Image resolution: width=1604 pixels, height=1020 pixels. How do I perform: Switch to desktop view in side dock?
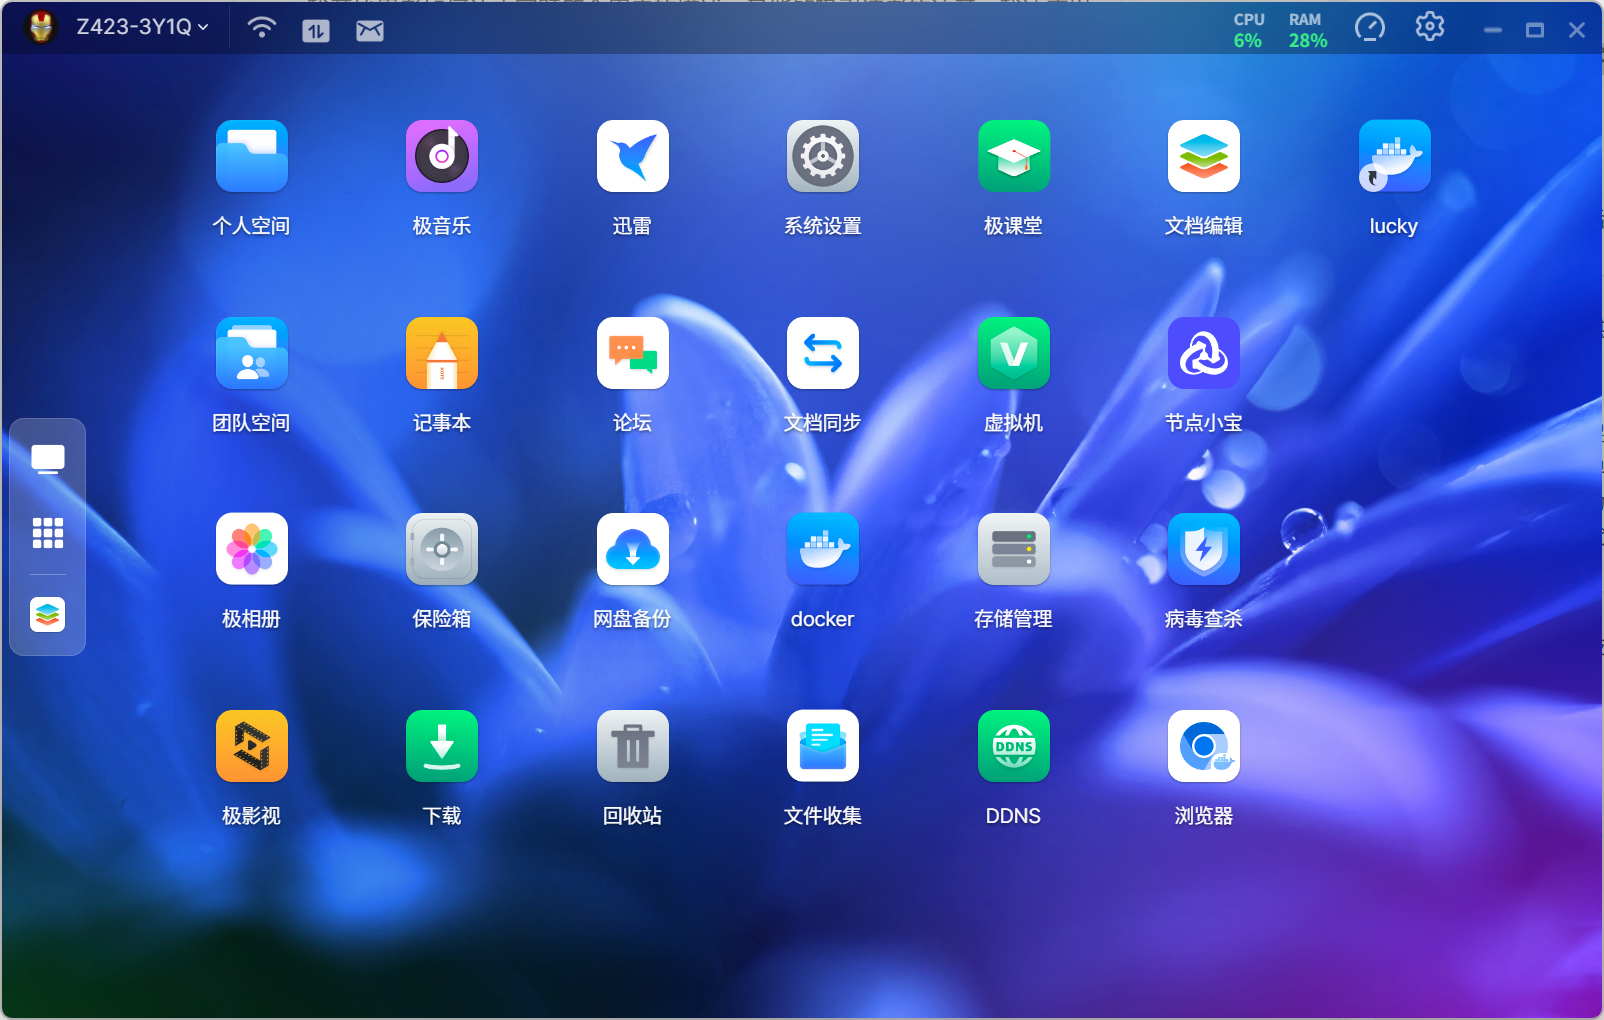pos(48,459)
